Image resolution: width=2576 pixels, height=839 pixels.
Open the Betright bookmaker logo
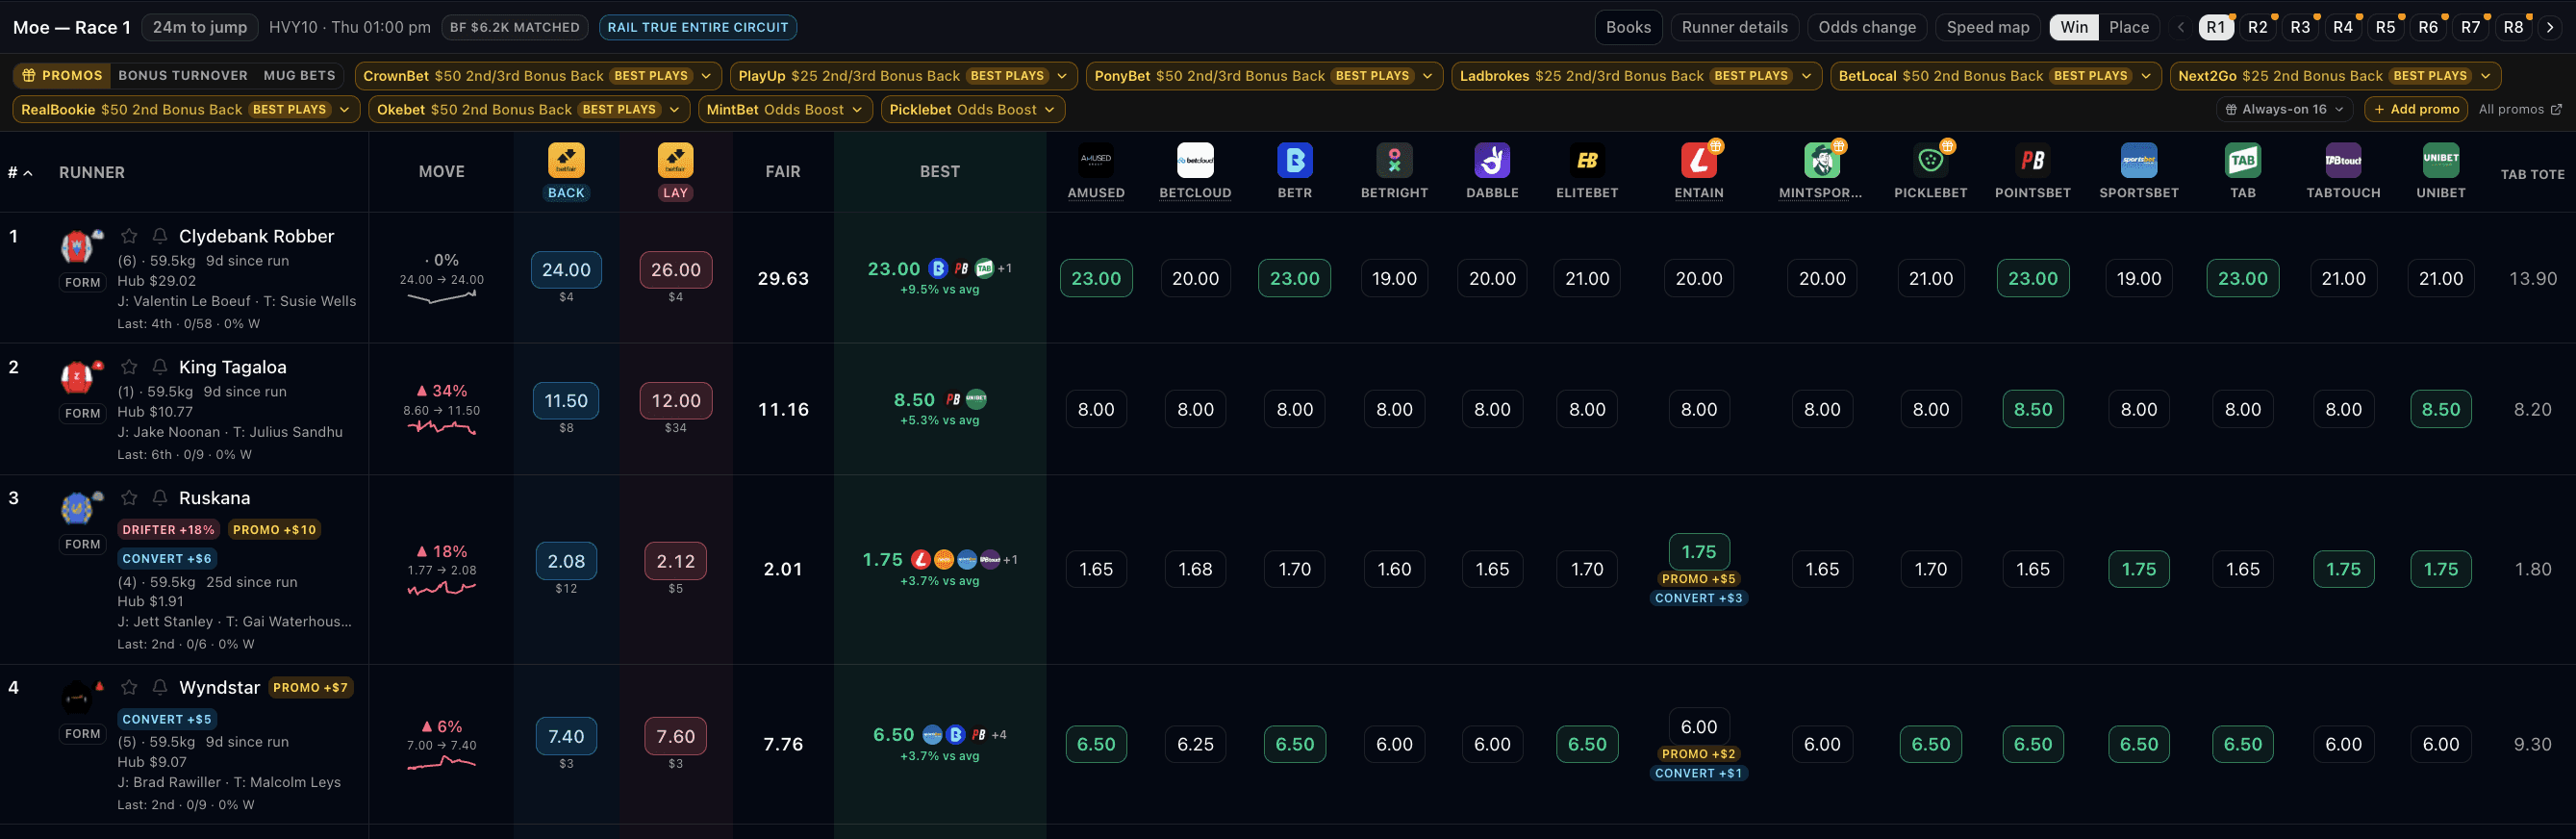(1394, 159)
